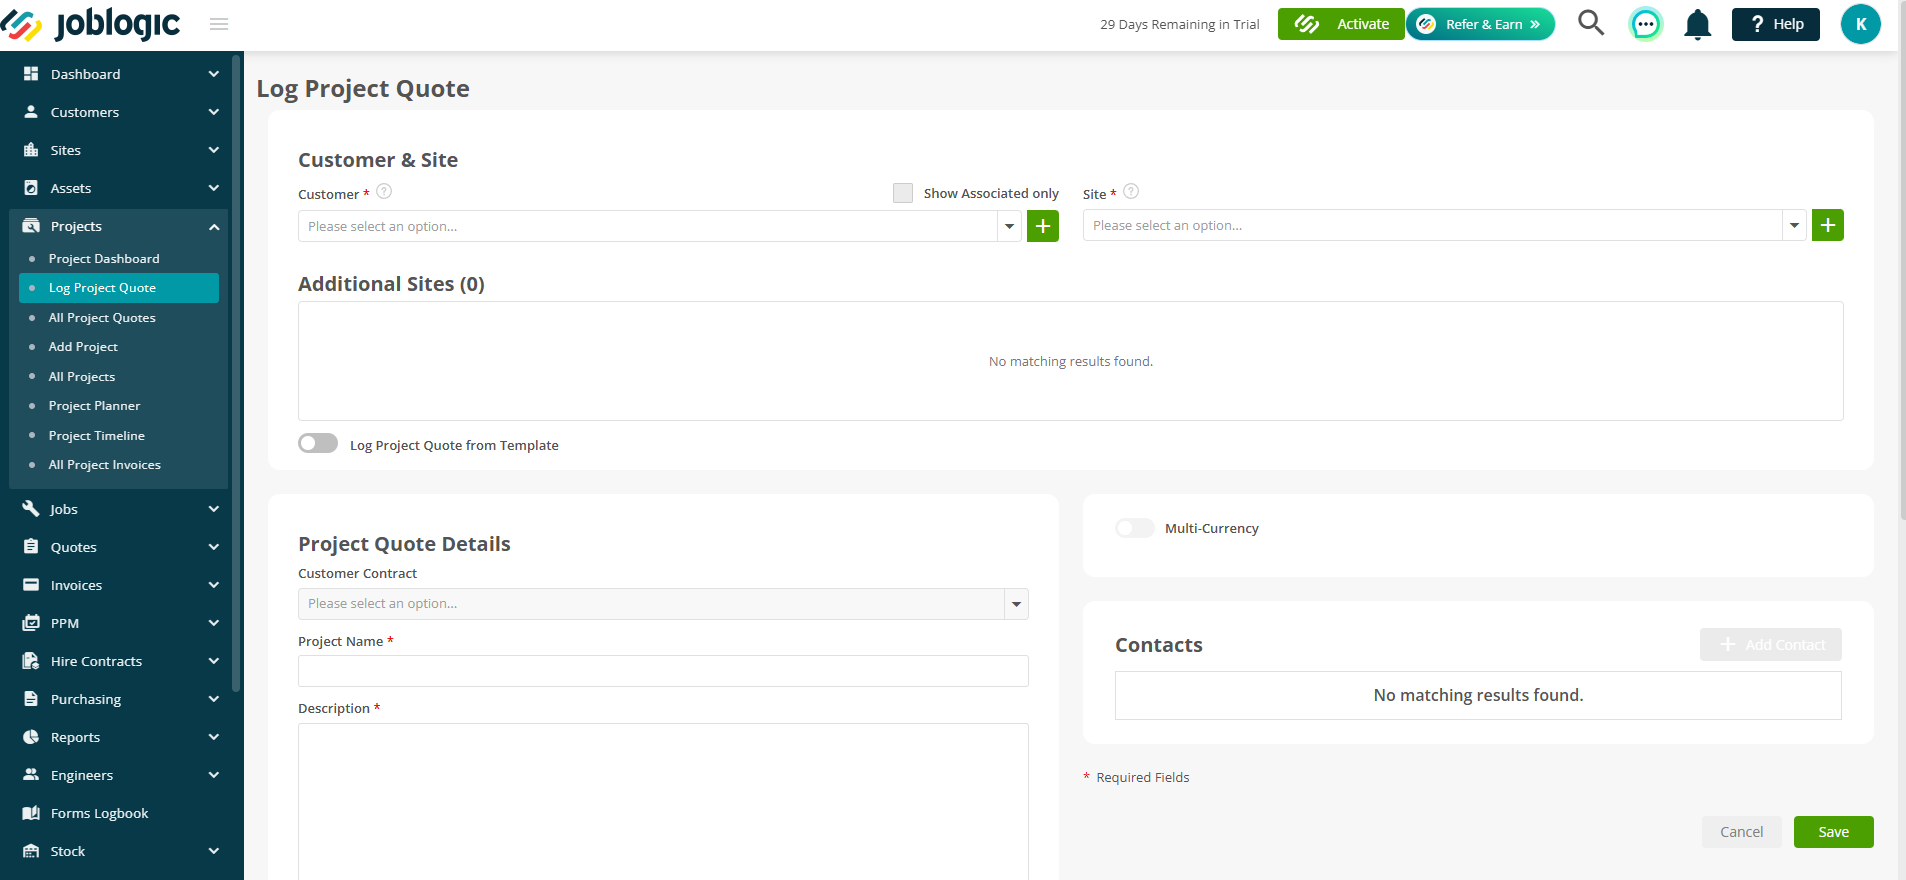This screenshot has width=1906, height=880.
Task: Open the notifications bell
Action: [1697, 24]
